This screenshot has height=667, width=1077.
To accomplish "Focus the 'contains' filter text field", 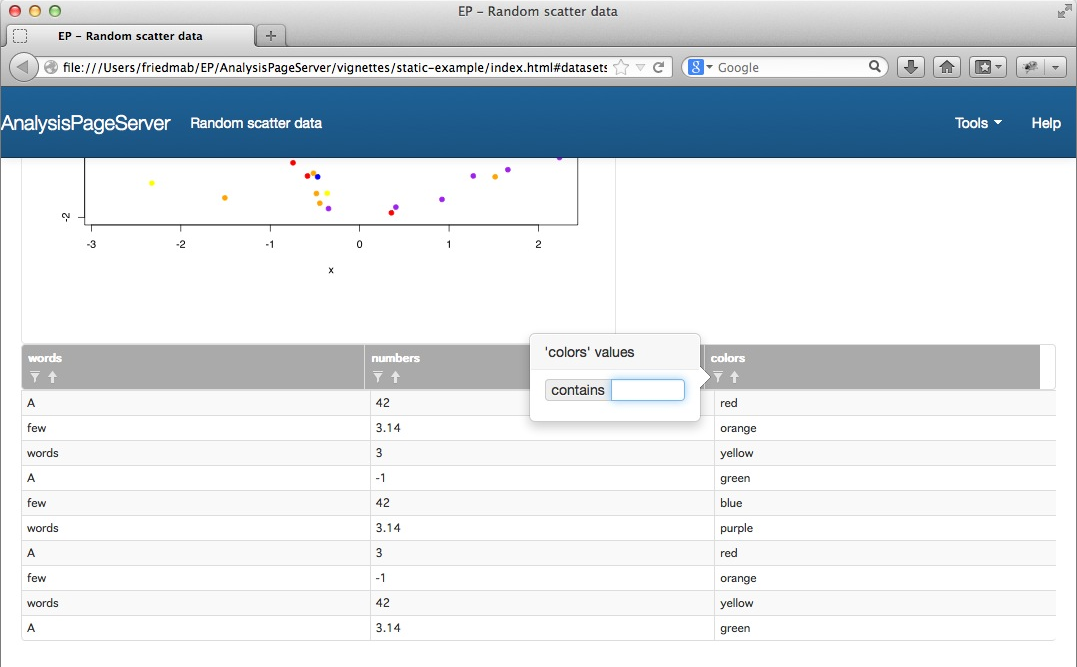I will point(647,390).
